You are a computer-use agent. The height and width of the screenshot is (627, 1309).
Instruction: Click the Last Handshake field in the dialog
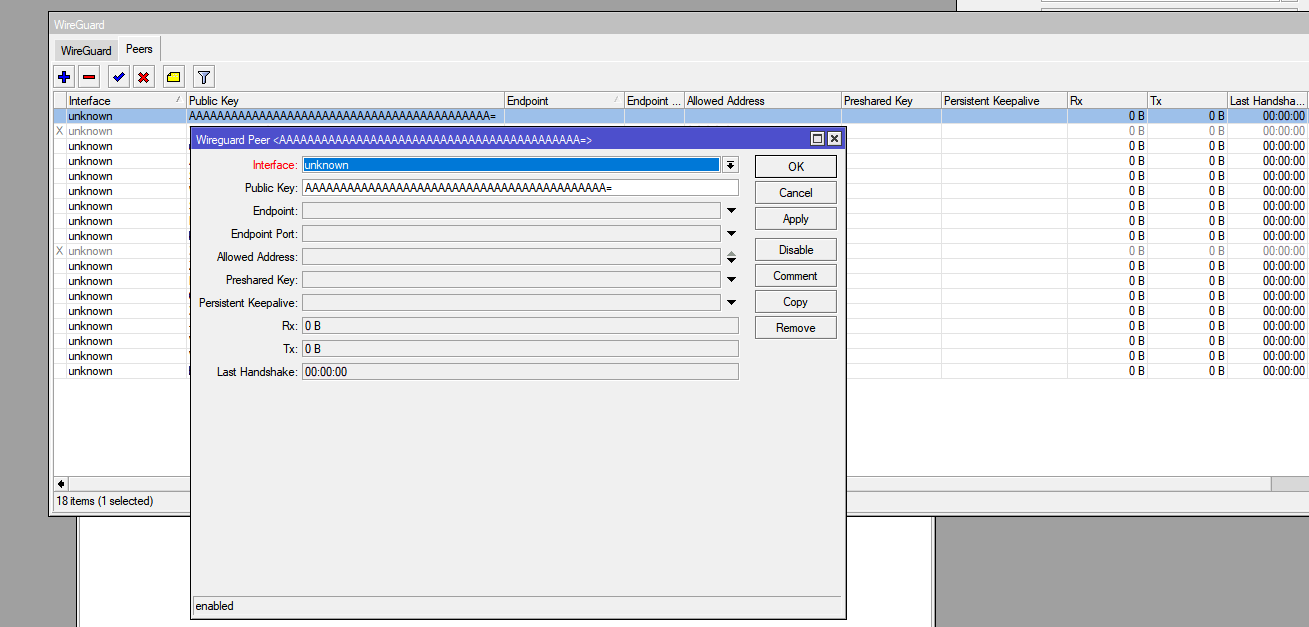(520, 372)
